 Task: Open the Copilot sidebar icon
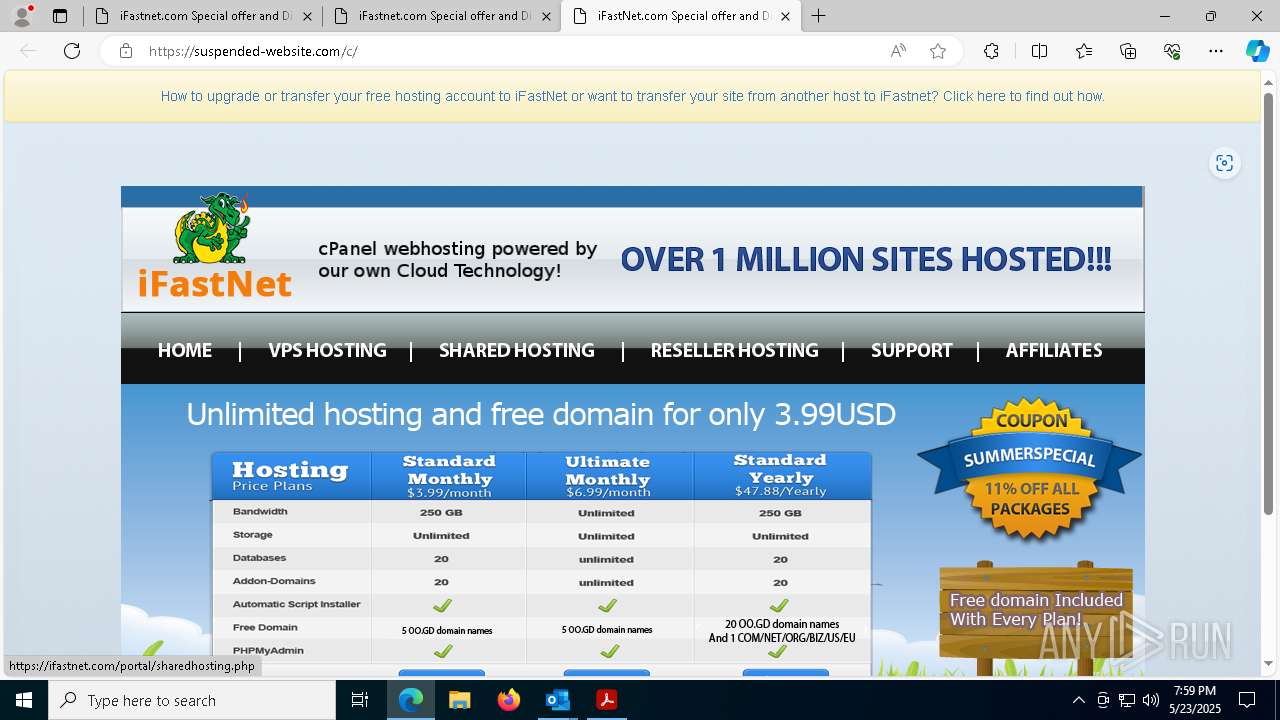point(1257,51)
